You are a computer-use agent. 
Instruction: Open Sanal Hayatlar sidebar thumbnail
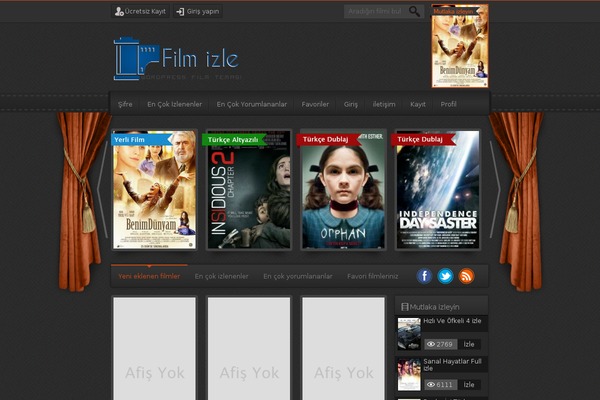click(409, 374)
